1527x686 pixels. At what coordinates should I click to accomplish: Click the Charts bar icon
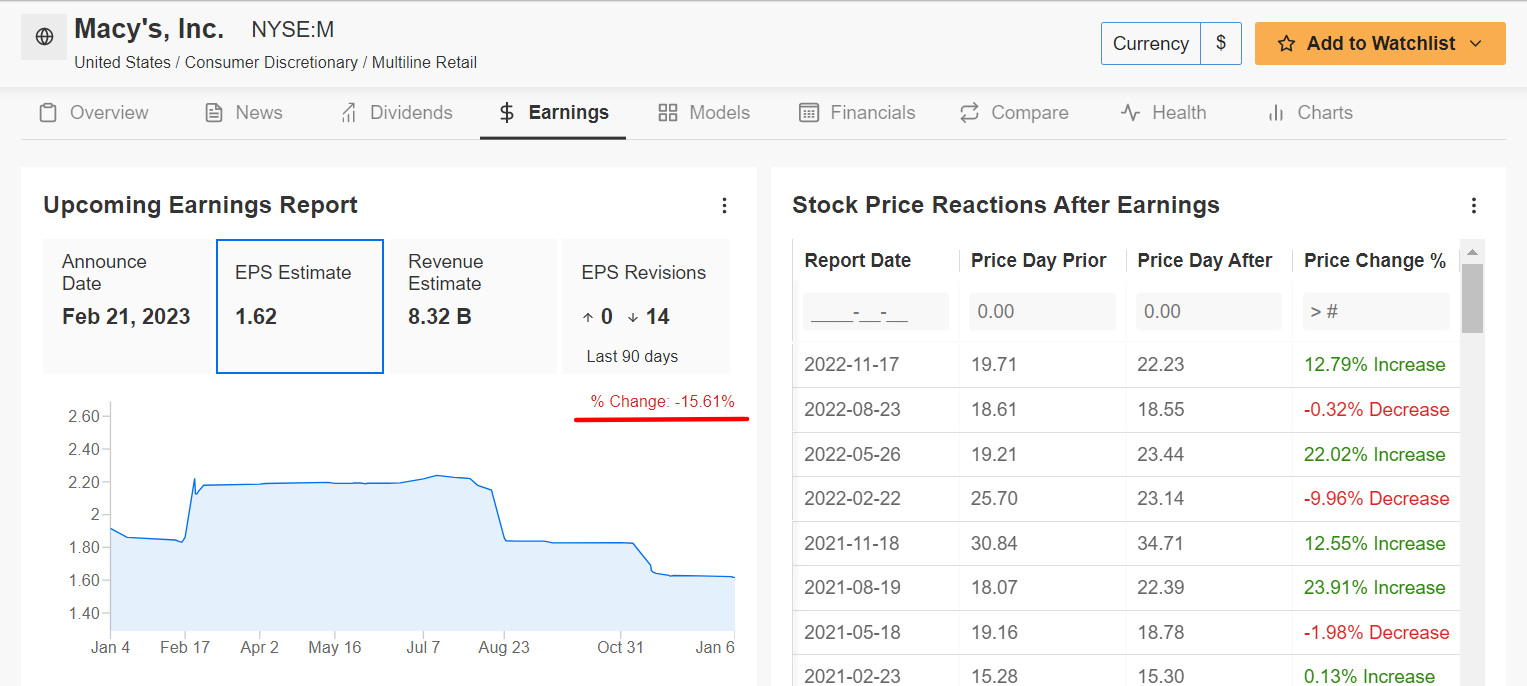click(x=1275, y=113)
